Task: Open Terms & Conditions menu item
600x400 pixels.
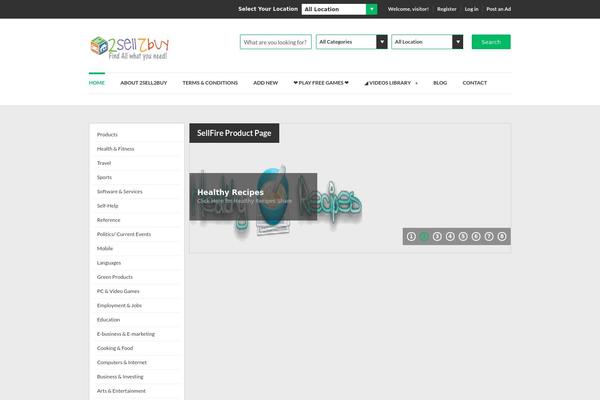Action: tap(210, 83)
